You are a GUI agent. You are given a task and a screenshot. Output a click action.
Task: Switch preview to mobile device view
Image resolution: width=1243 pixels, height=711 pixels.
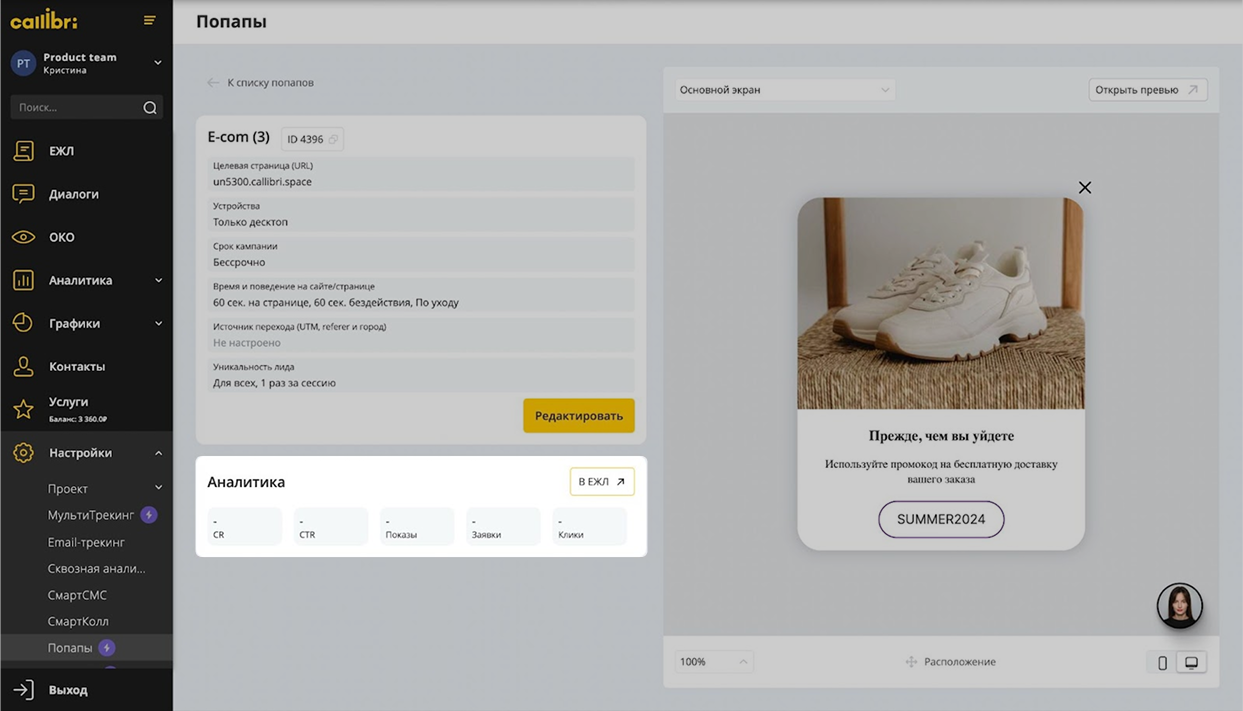tap(1162, 662)
